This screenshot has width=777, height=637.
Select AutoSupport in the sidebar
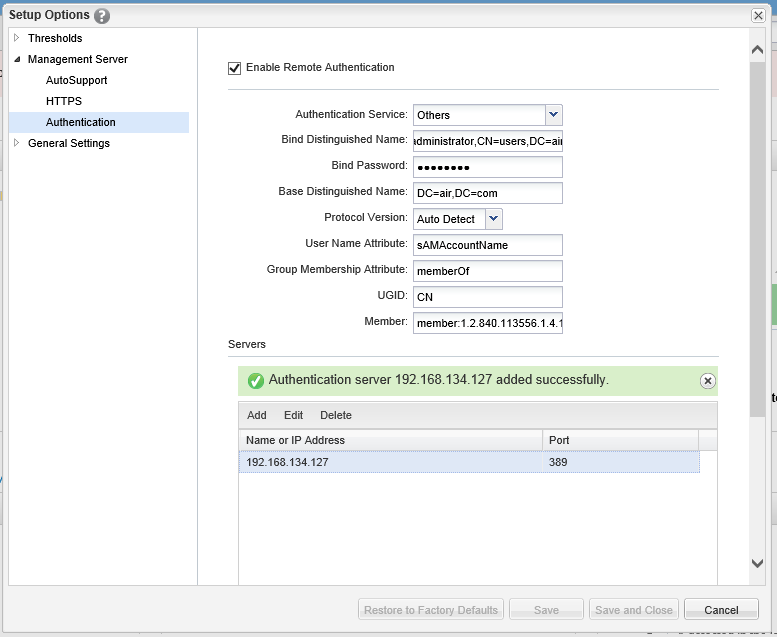pos(76,80)
